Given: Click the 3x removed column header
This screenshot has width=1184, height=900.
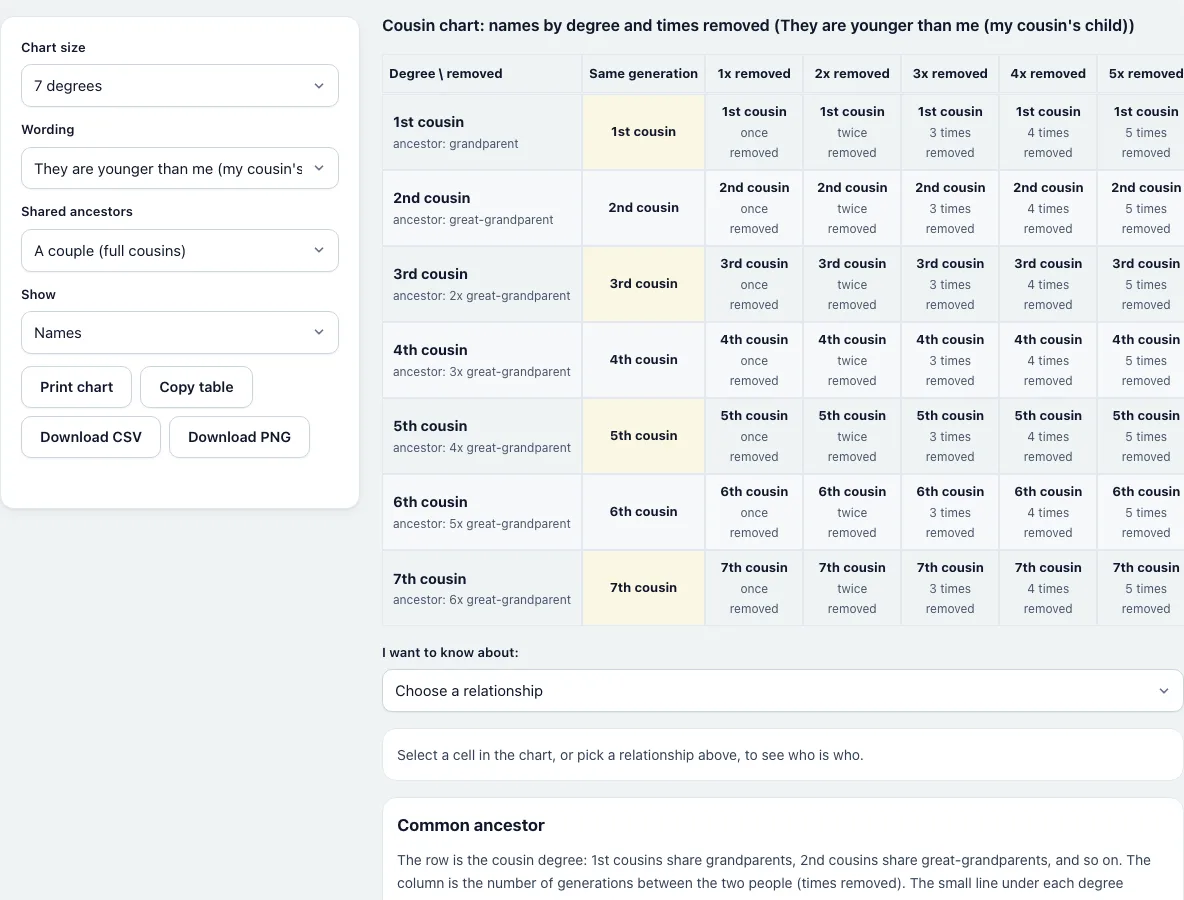Looking at the screenshot, I should 950,73.
